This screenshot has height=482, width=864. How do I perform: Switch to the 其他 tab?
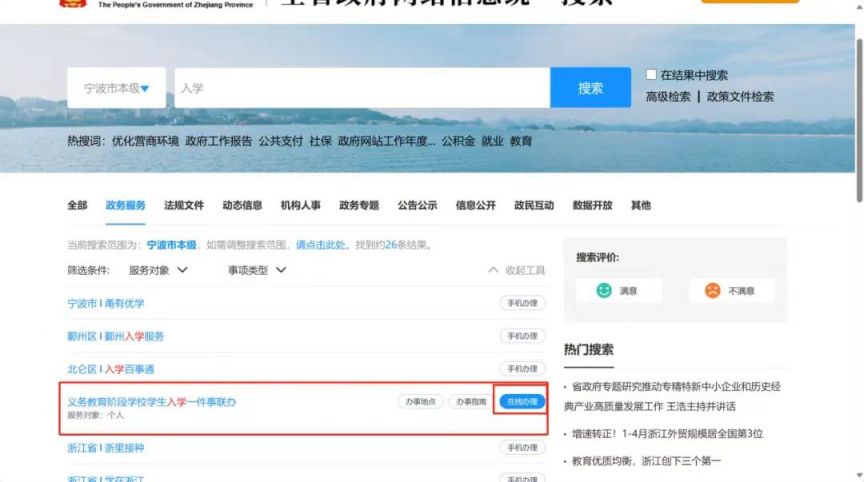click(641, 205)
